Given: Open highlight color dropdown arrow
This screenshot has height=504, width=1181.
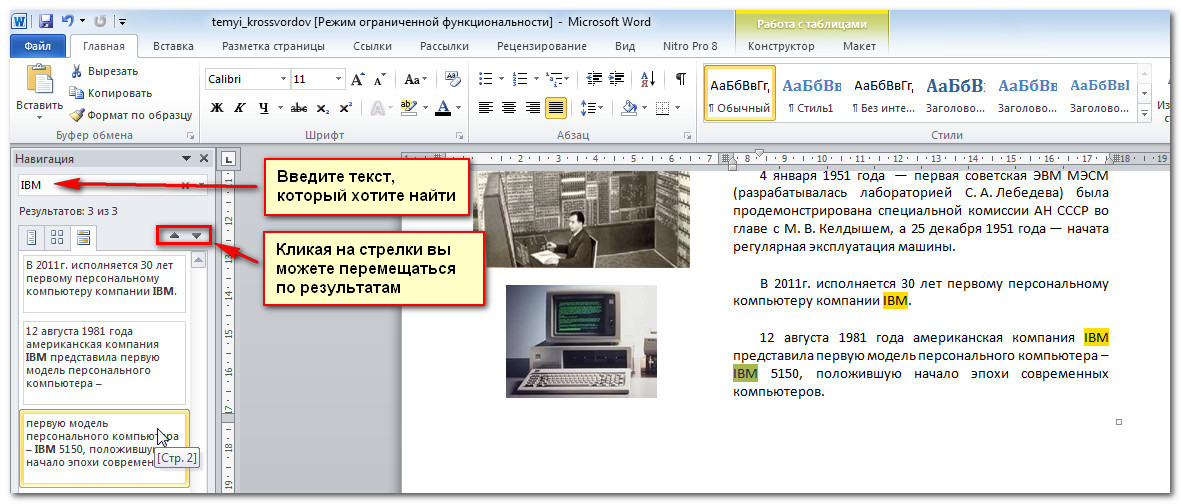Looking at the screenshot, I should [424, 108].
